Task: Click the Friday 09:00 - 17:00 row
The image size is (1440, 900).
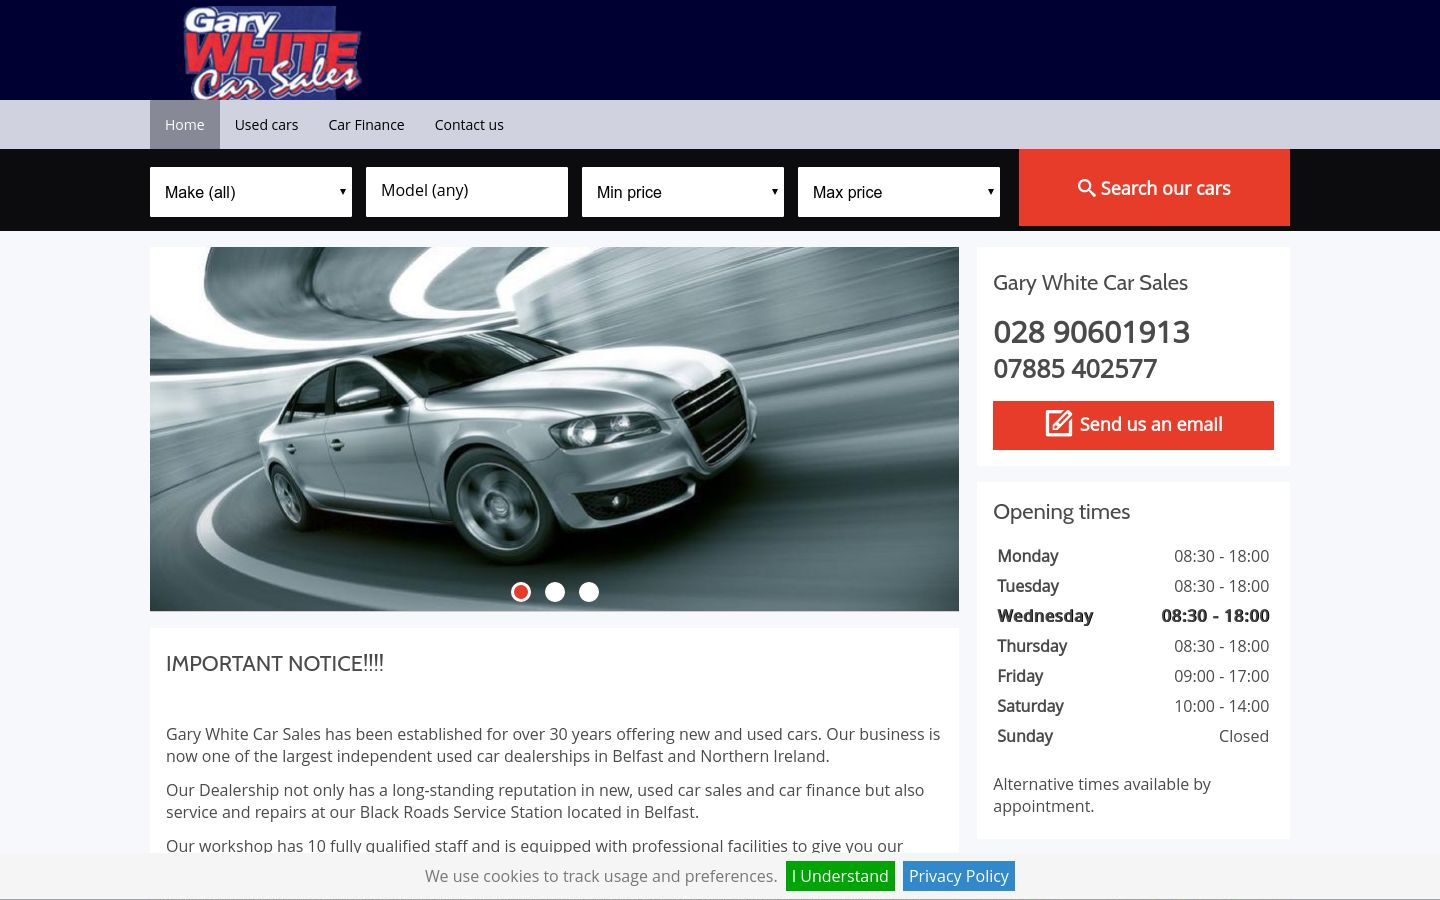Action: (1133, 676)
